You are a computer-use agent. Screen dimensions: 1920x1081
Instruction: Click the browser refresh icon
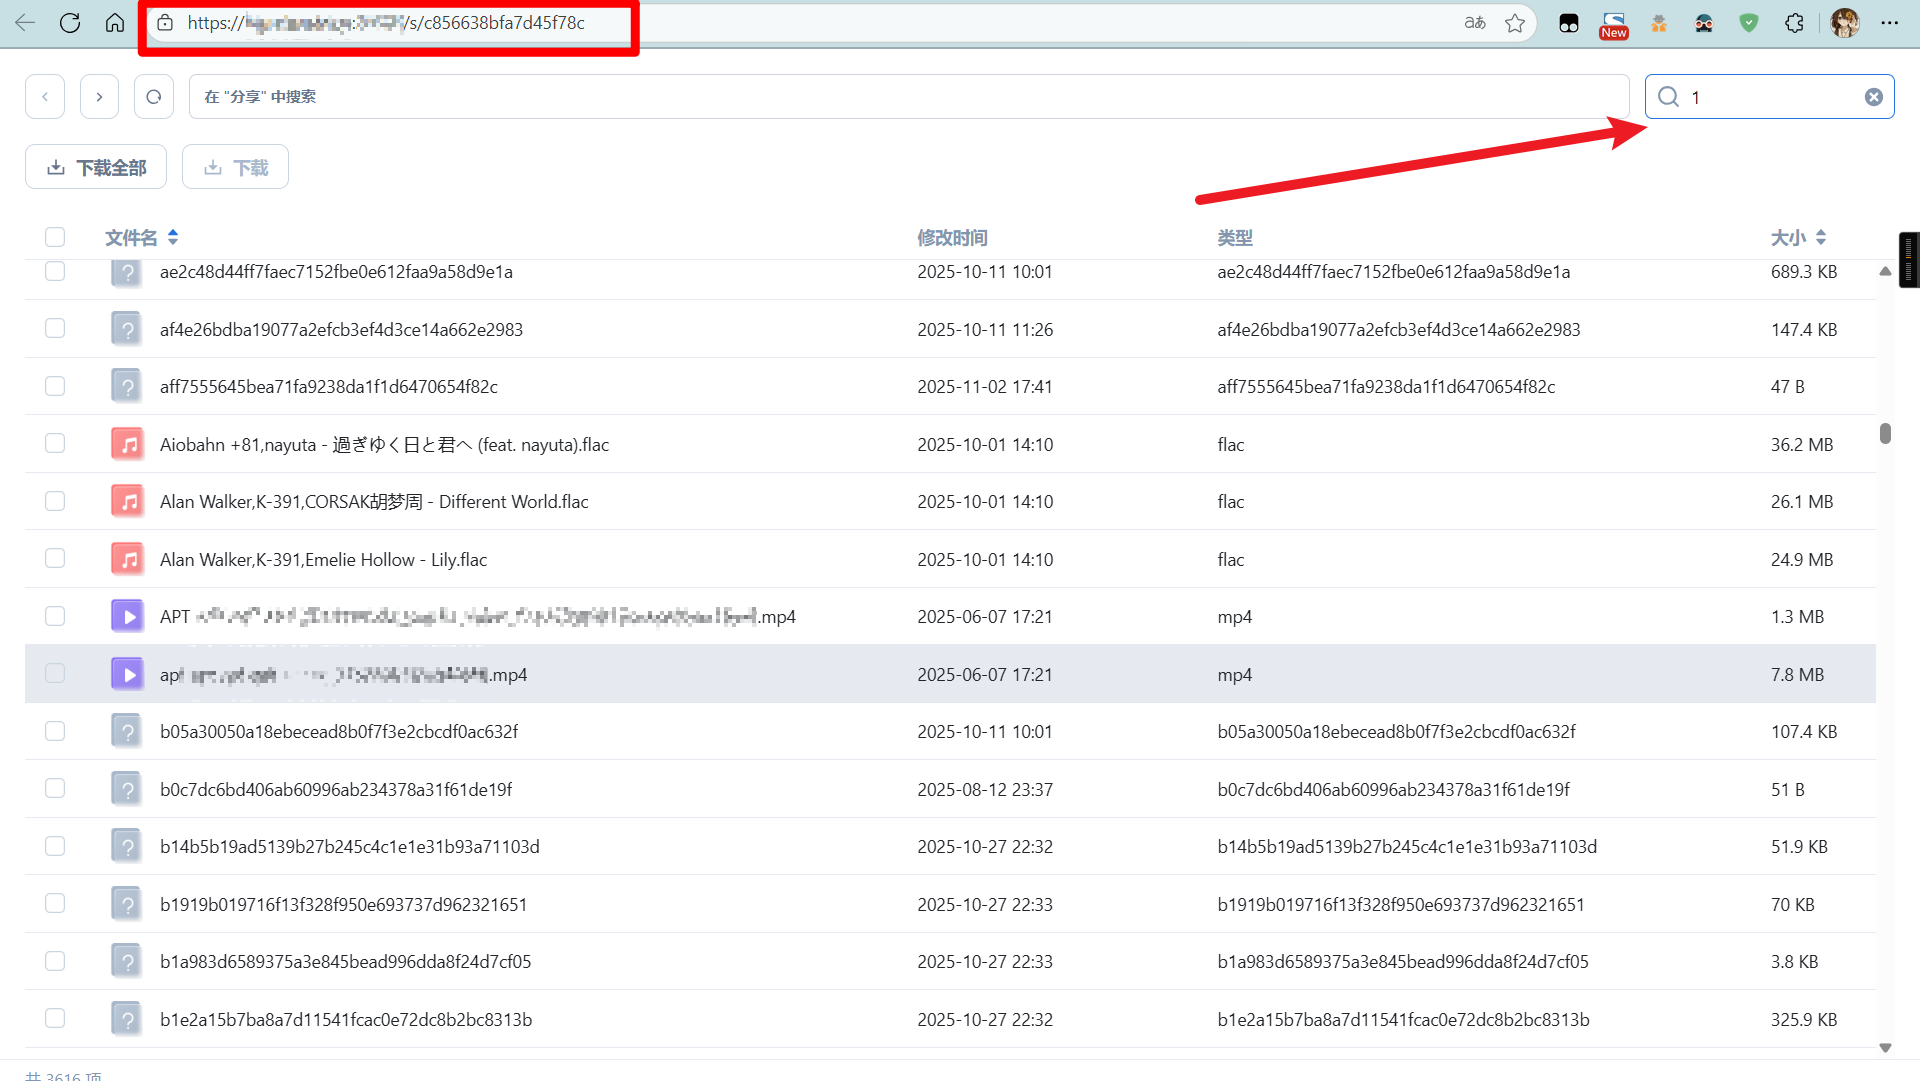tap(70, 23)
